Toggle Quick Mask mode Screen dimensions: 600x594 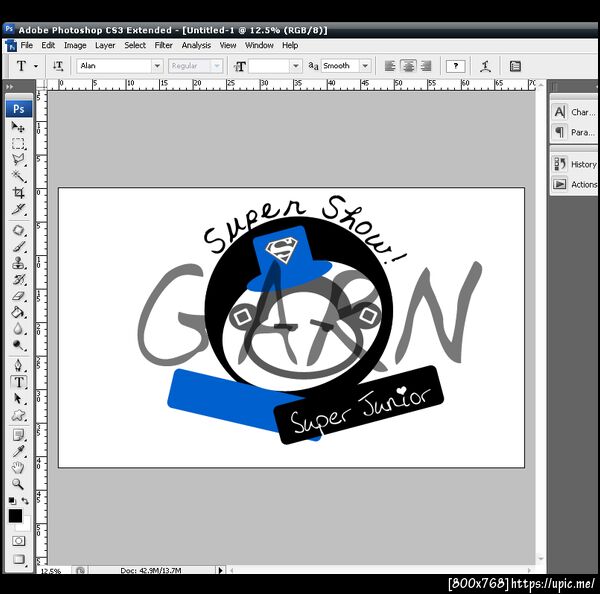[x=18, y=541]
